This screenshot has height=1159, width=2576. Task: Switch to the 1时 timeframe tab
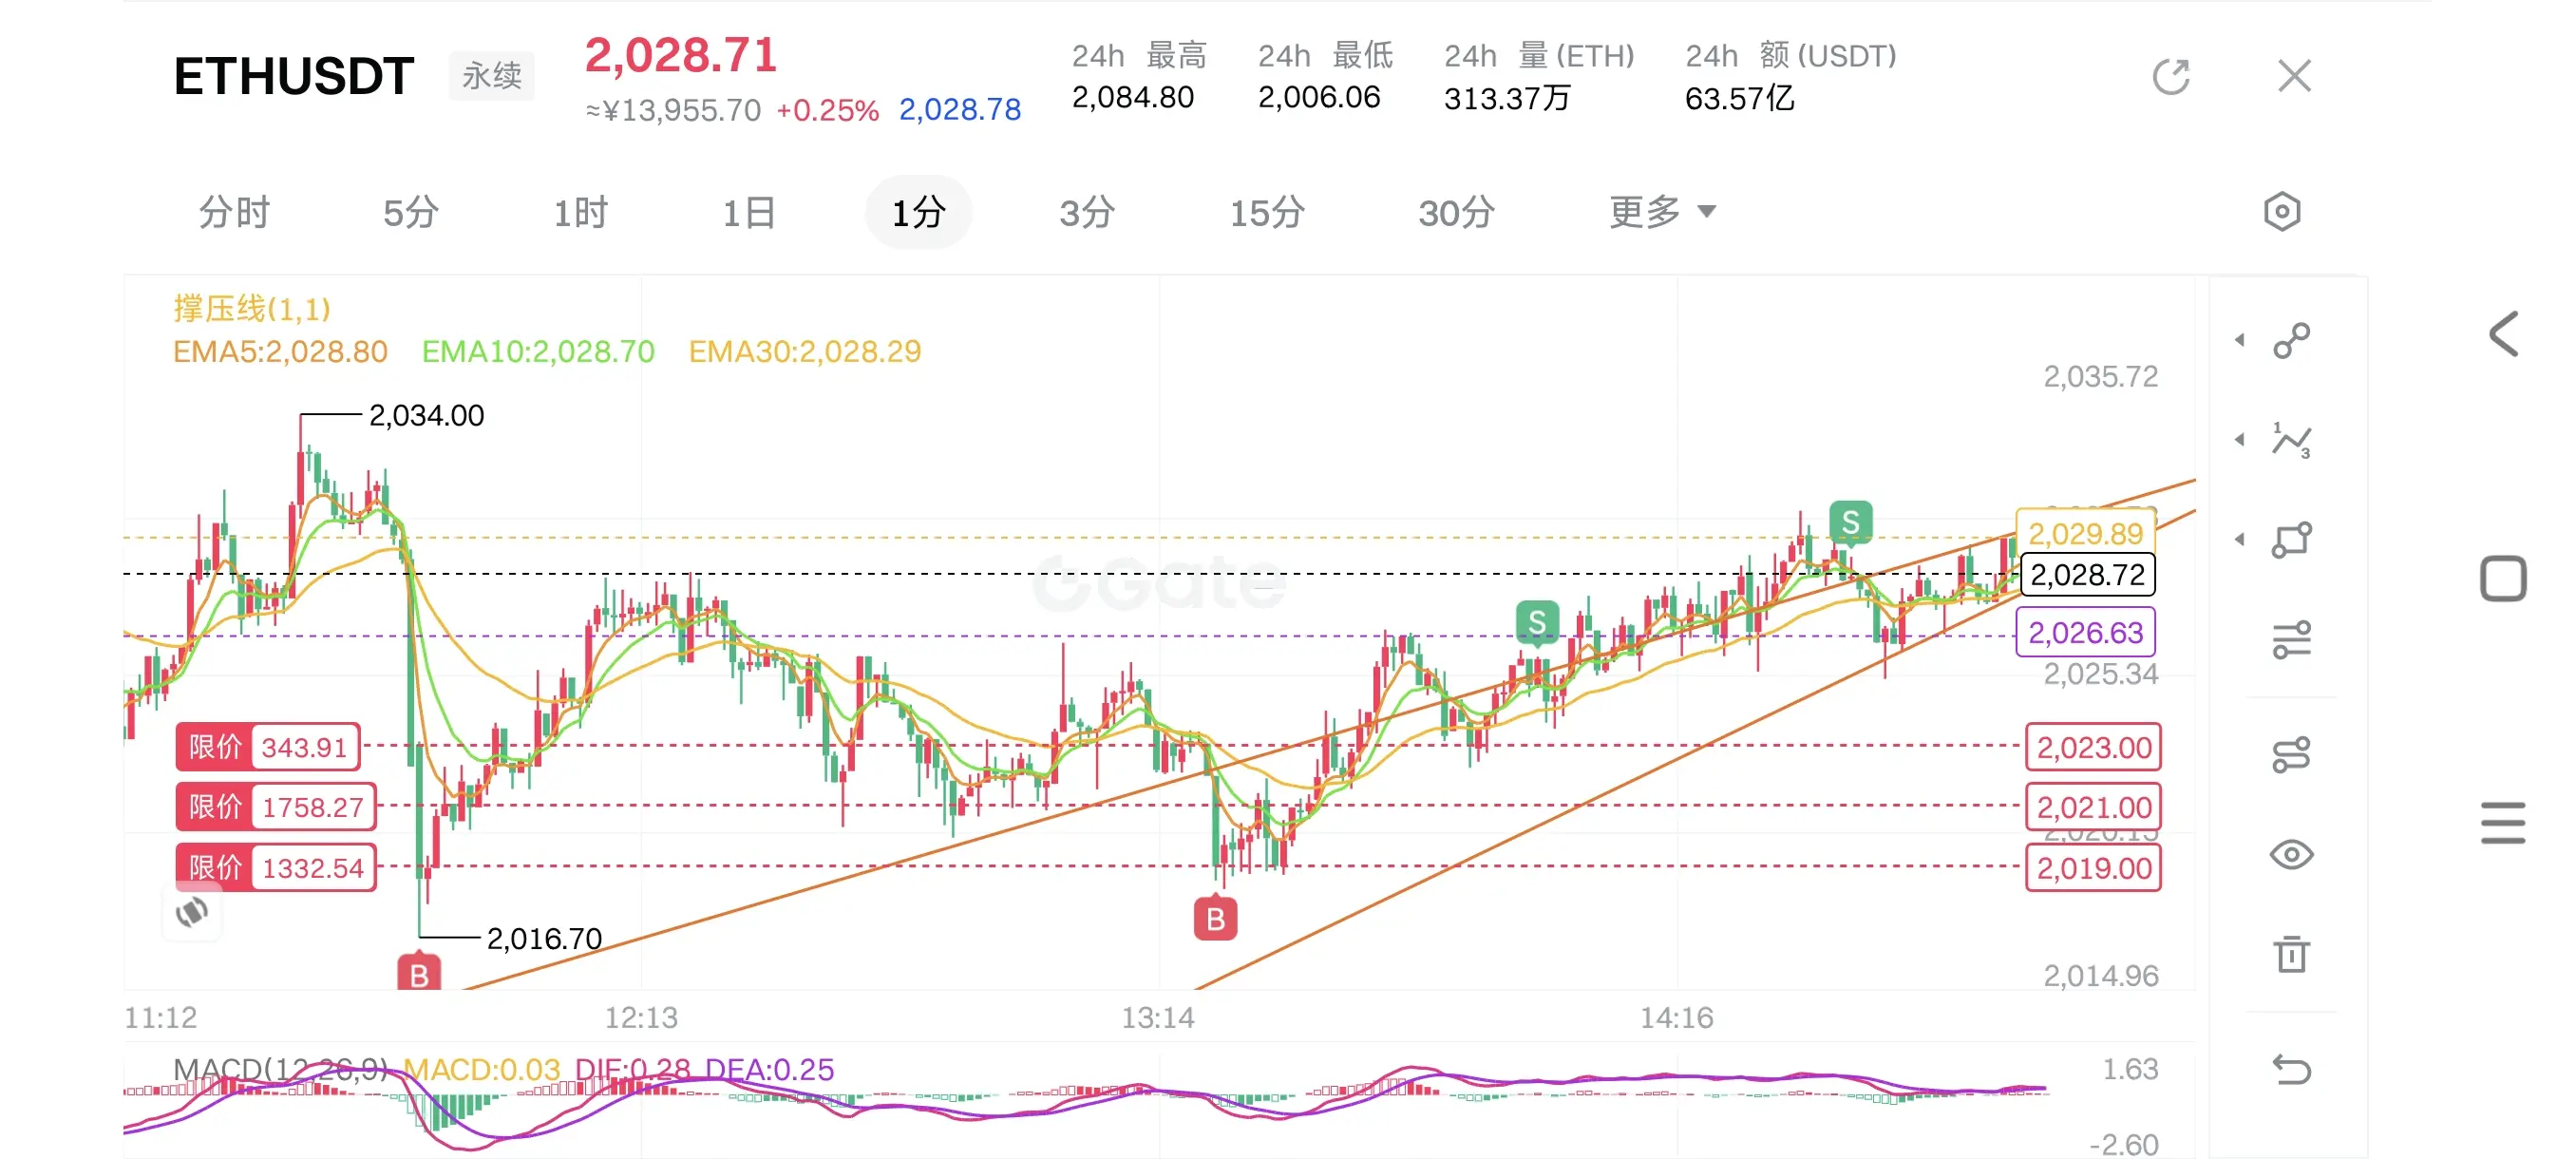click(580, 213)
